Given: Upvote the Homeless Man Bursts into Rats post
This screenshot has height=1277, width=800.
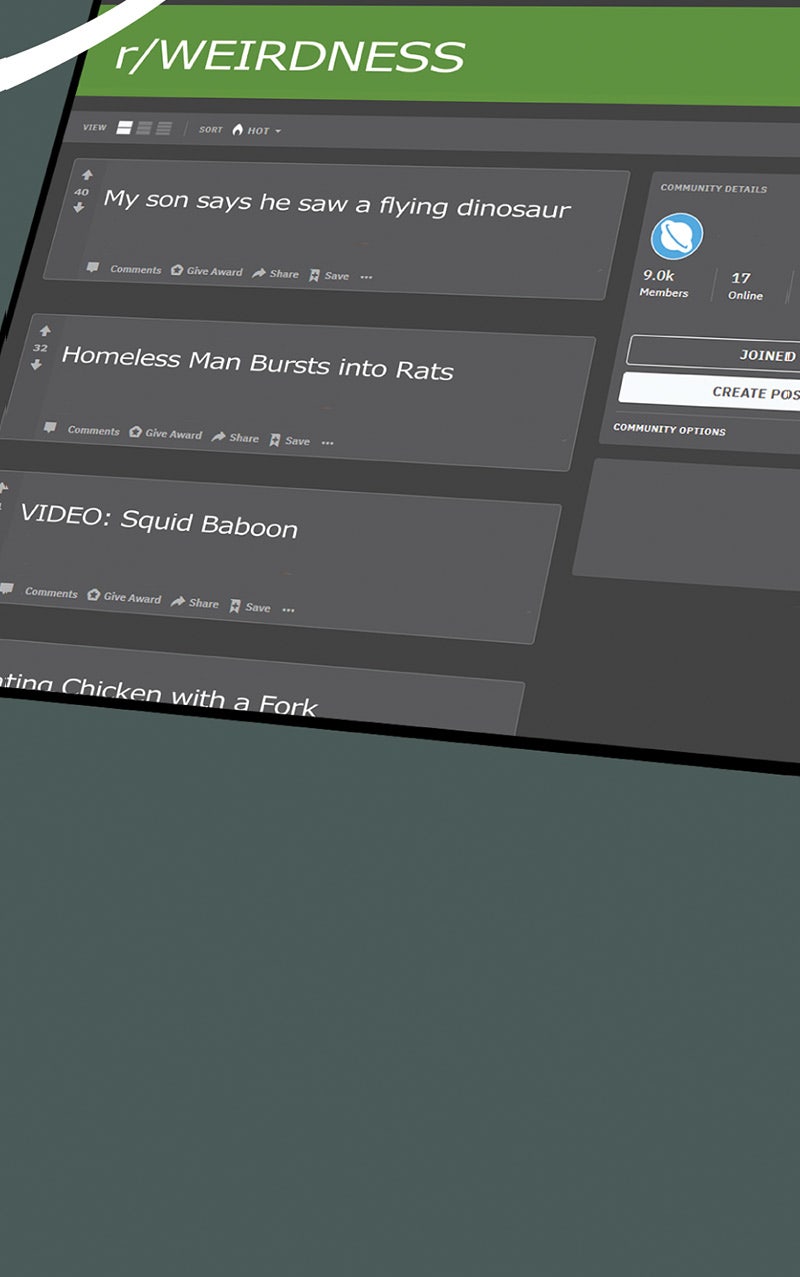Looking at the screenshot, I should [x=44, y=331].
